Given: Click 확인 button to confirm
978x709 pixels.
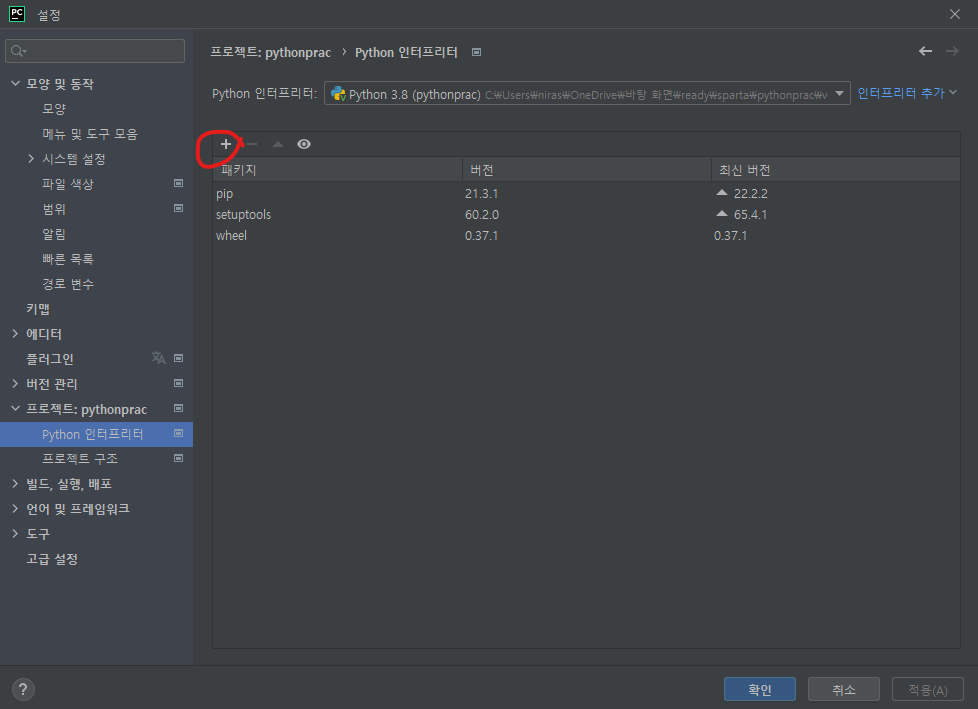Looking at the screenshot, I should point(760,689).
